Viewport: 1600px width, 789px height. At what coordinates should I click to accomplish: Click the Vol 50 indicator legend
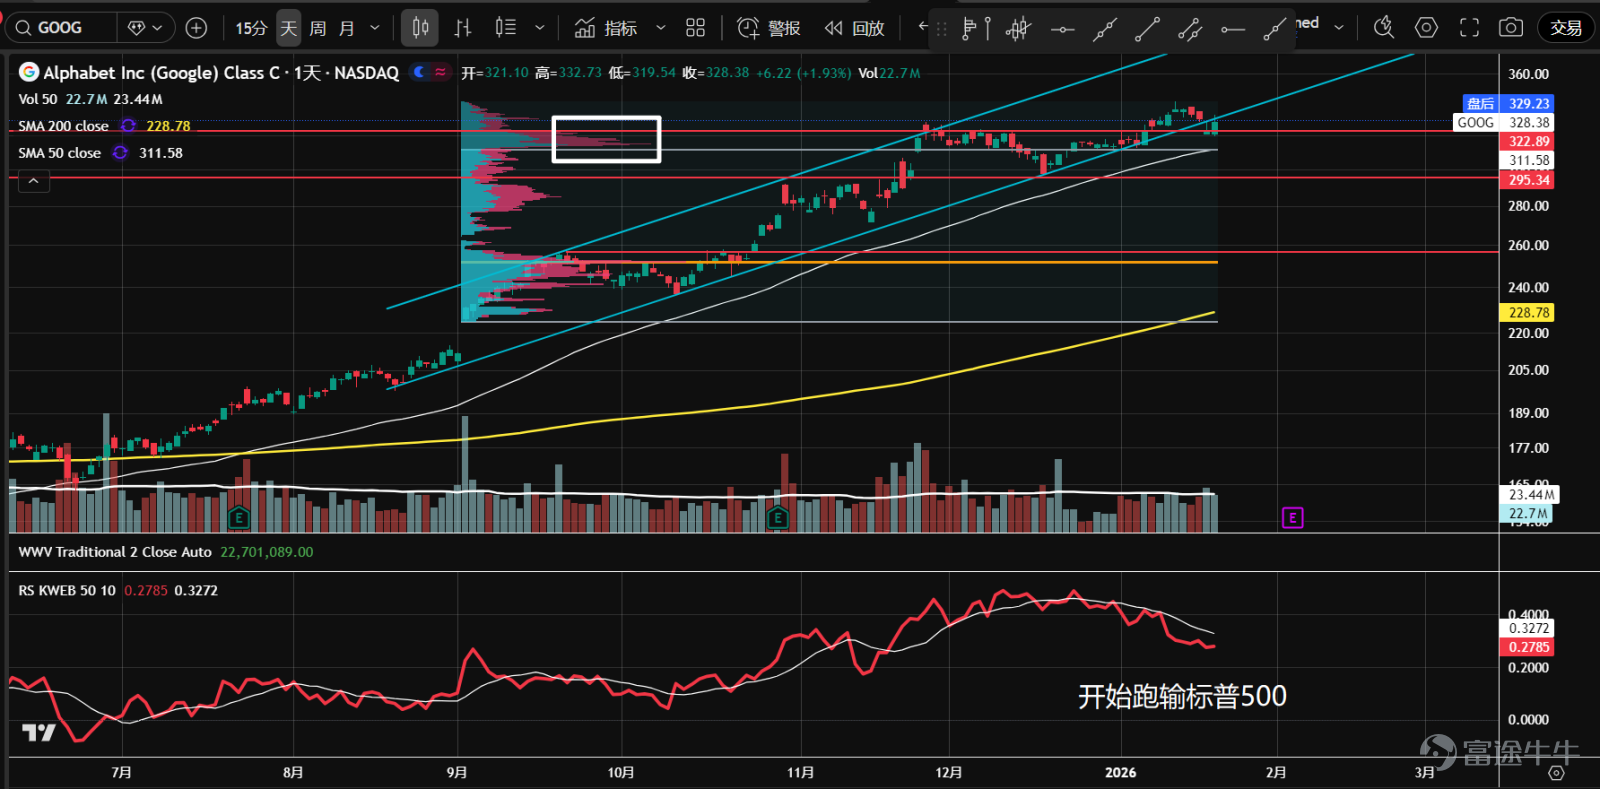point(38,99)
